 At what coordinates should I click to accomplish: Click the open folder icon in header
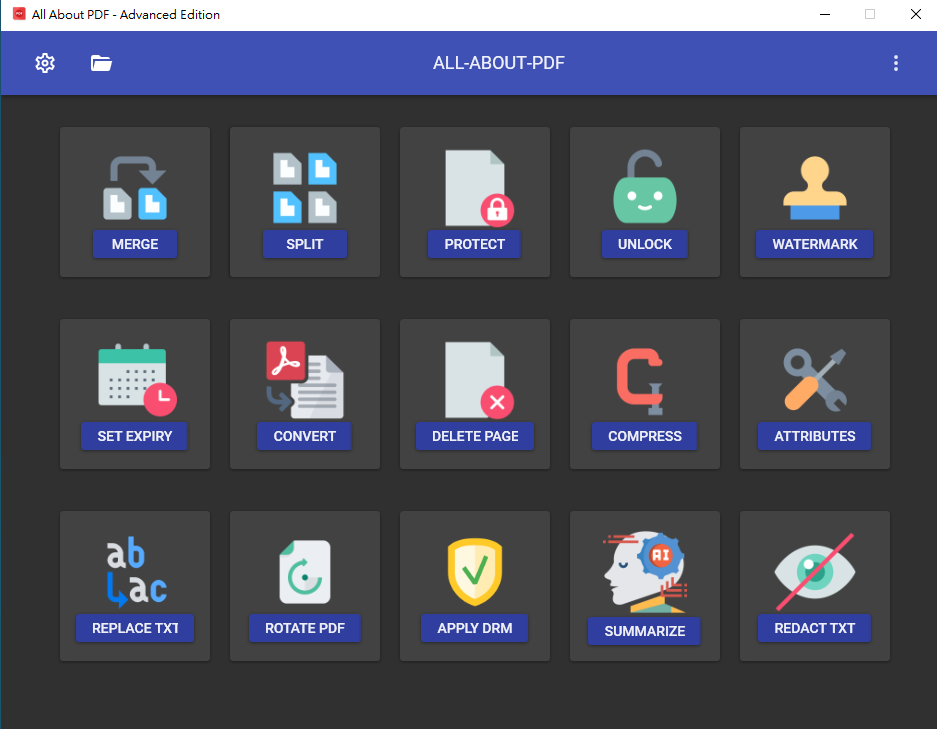101,63
